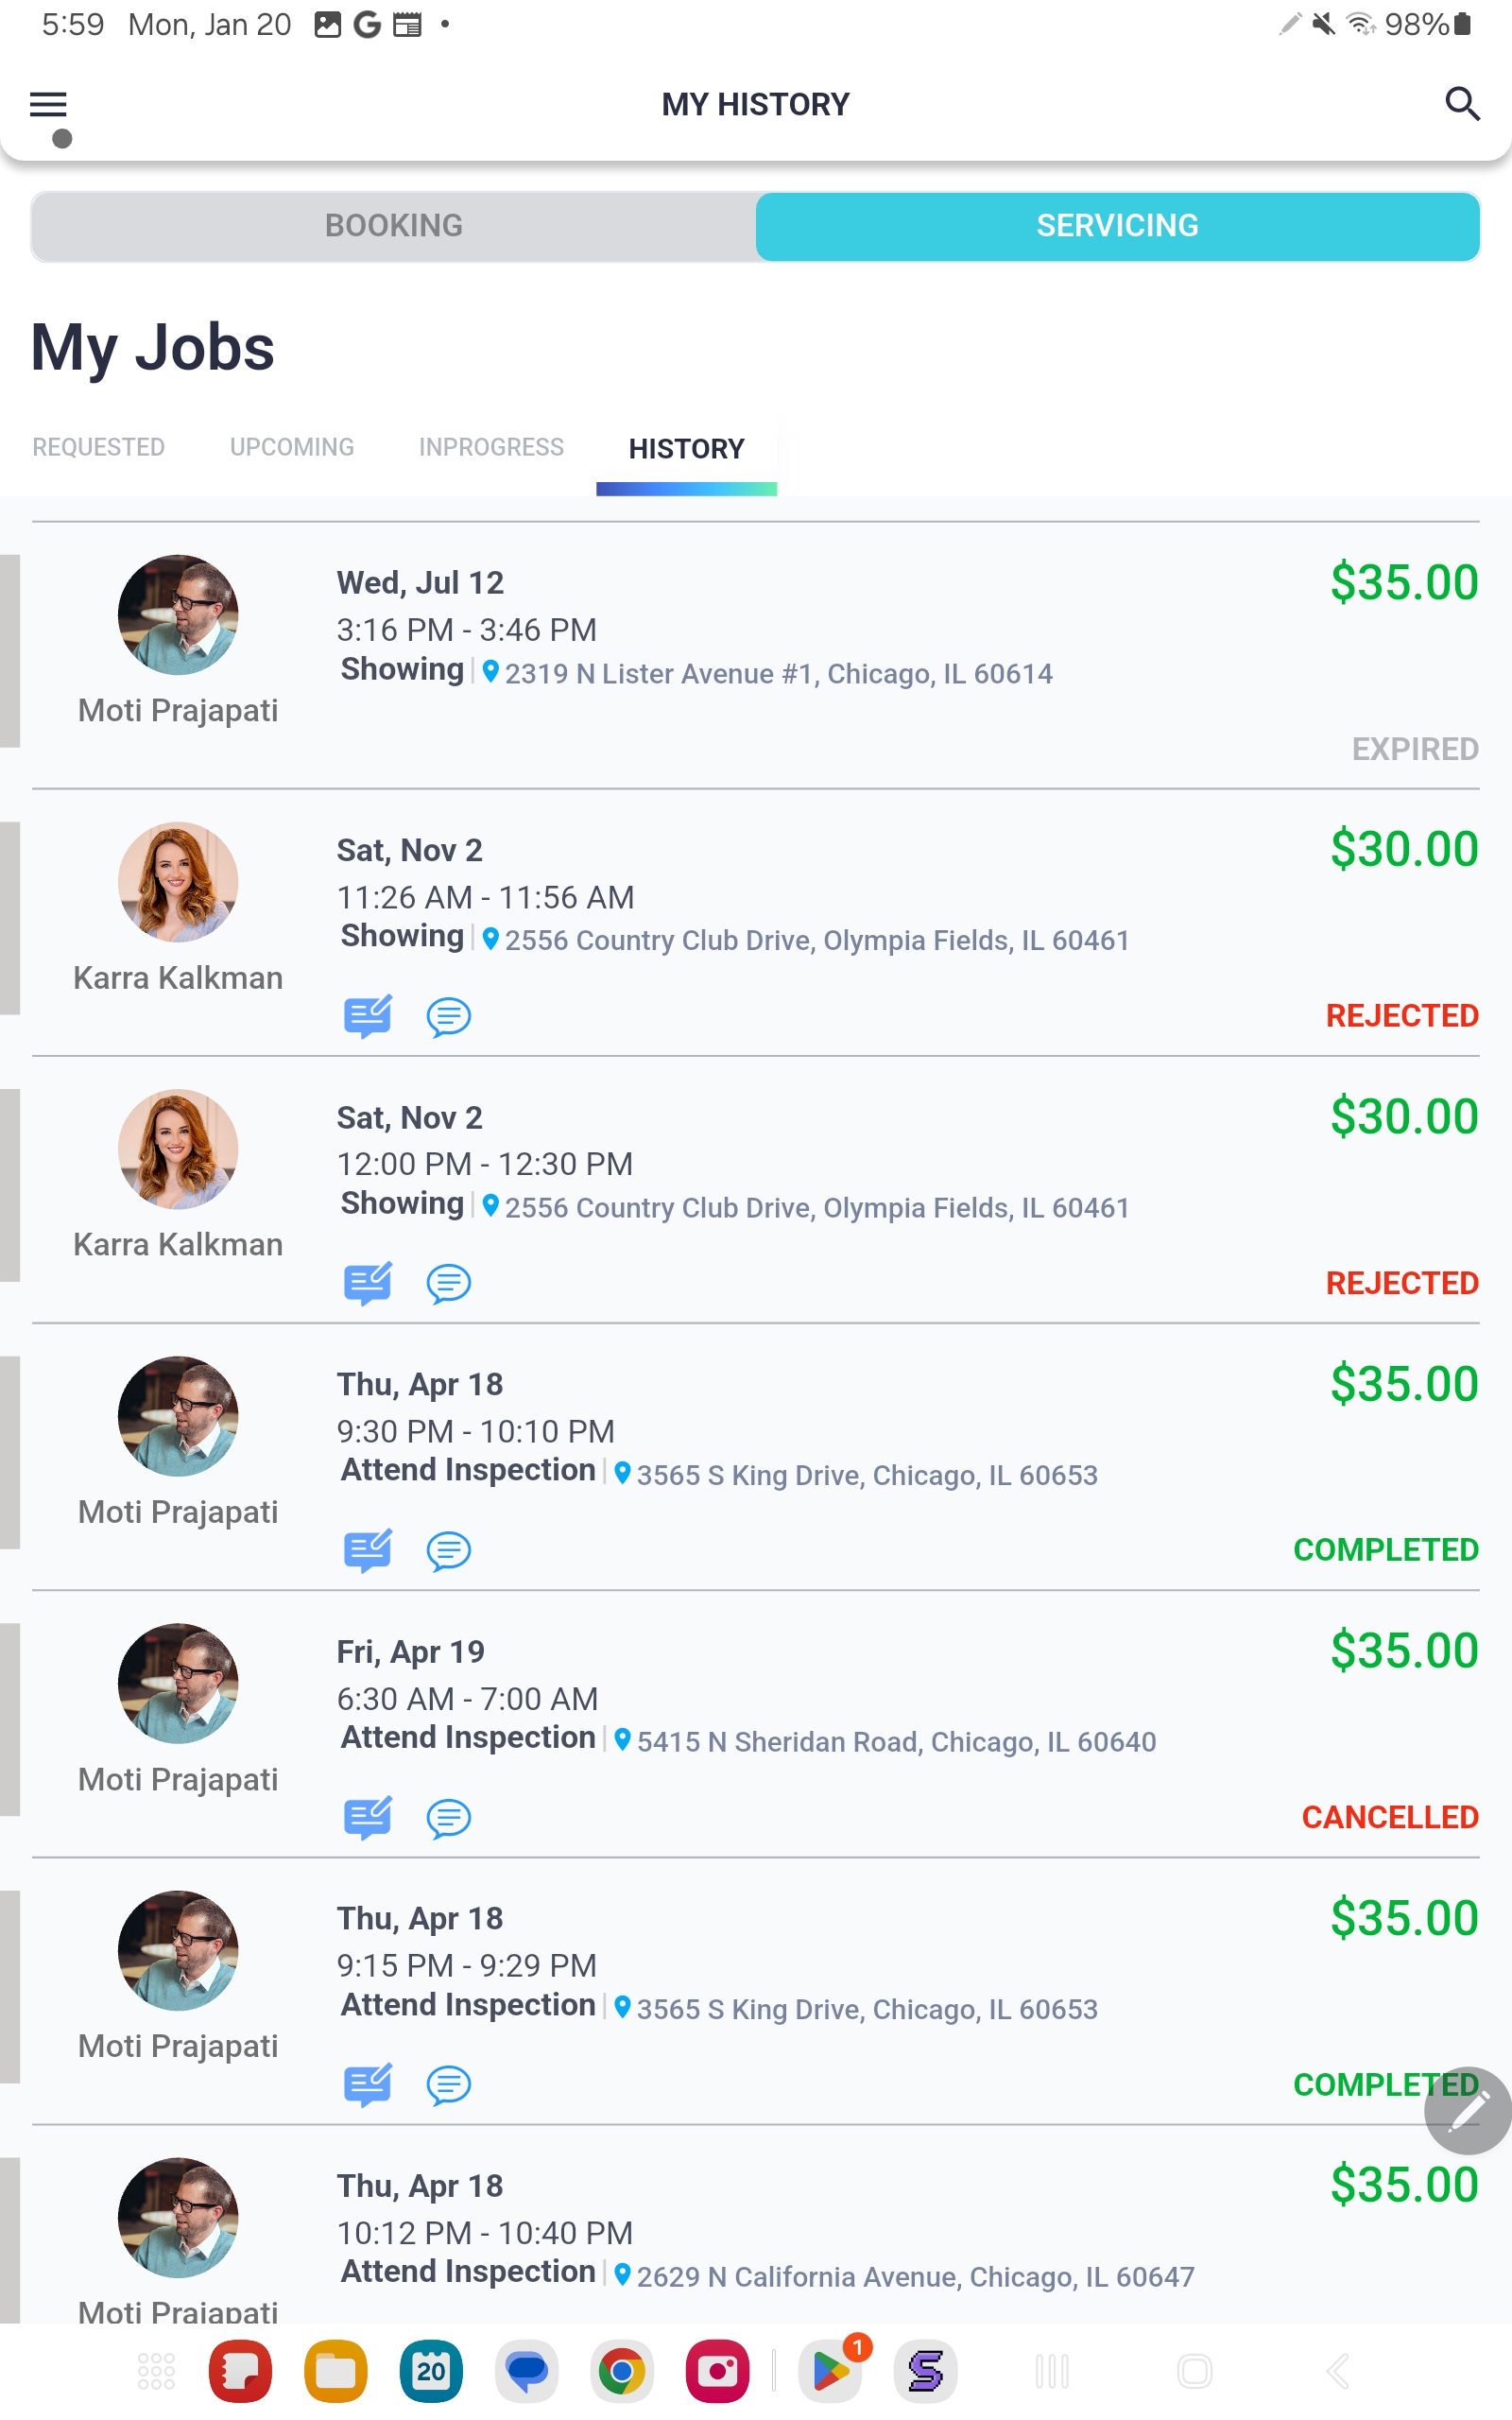Launch Google Play Store from the dock
This screenshot has height=2420, width=1512.
click(x=830, y=2371)
